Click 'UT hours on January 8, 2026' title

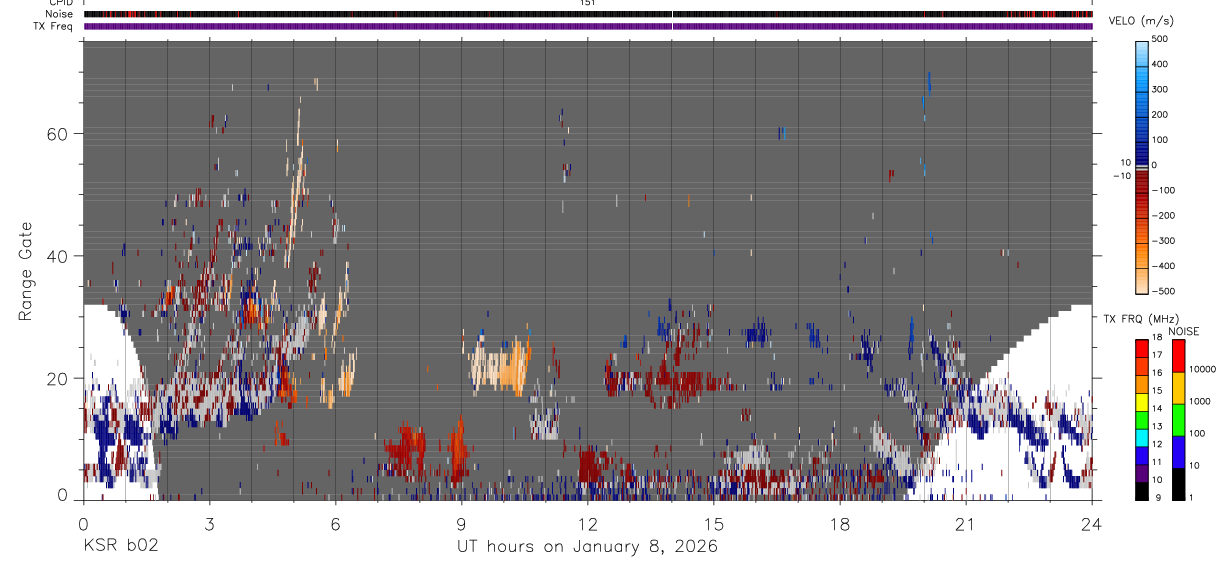[x=587, y=547]
